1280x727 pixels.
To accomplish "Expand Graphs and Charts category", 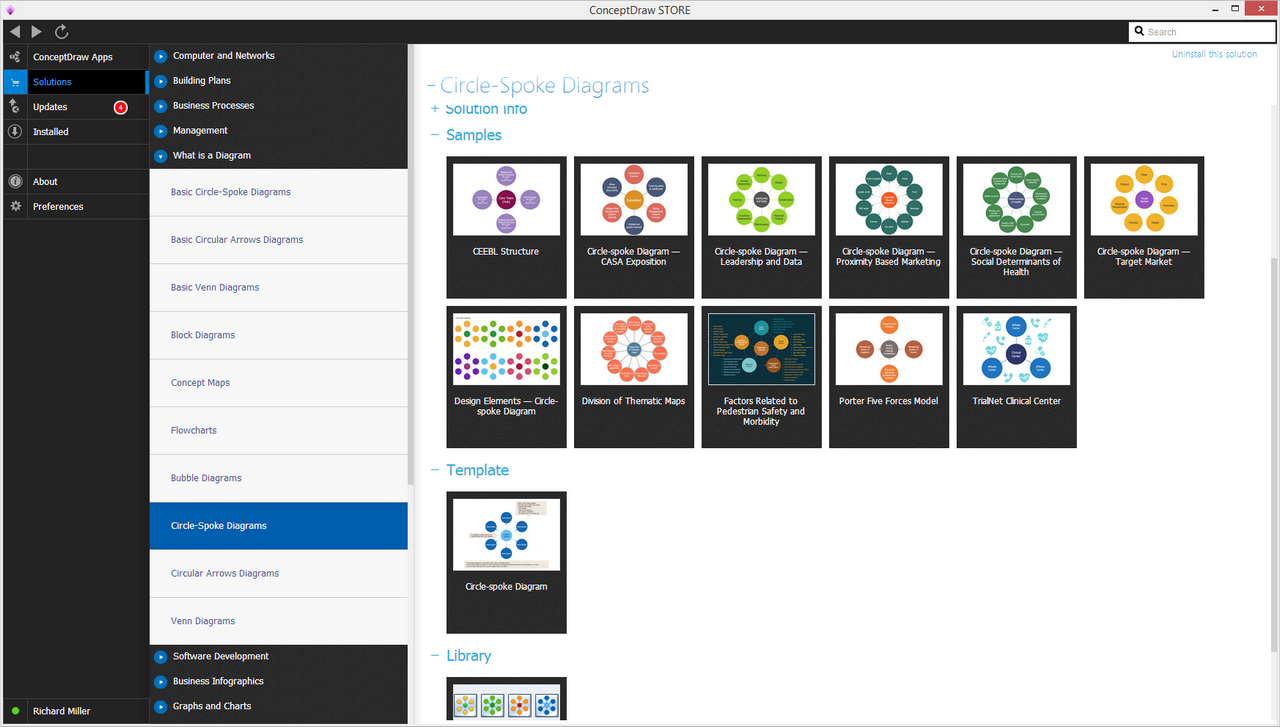I will point(160,707).
